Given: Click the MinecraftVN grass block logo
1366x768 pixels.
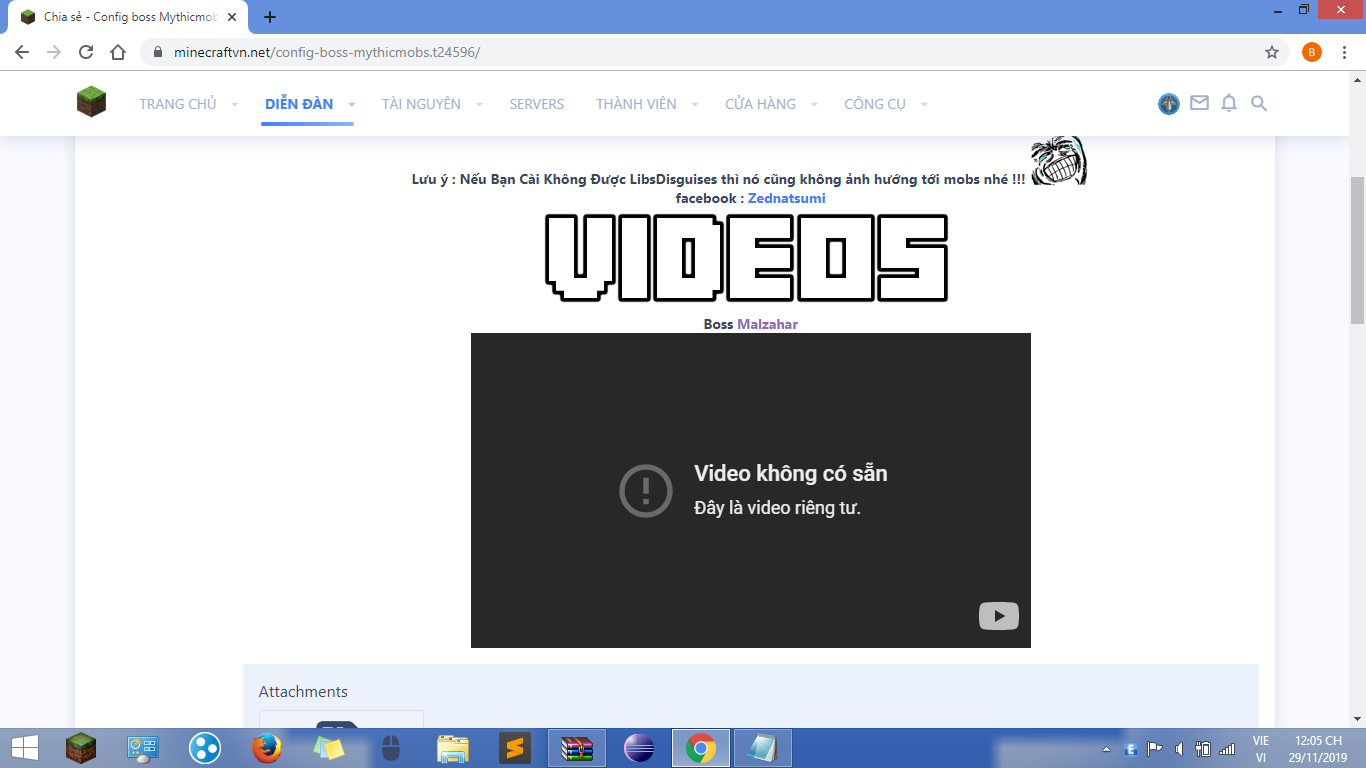Looking at the screenshot, I should tap(91, 101).
